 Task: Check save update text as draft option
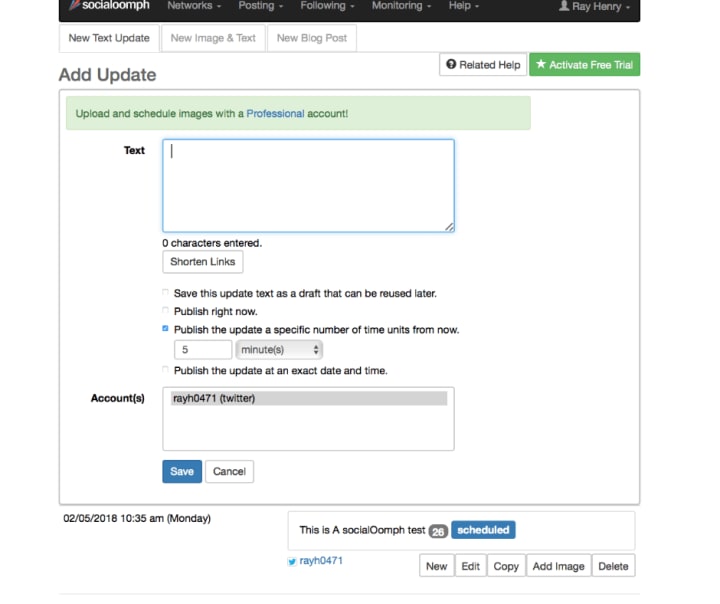coord(165,293)
